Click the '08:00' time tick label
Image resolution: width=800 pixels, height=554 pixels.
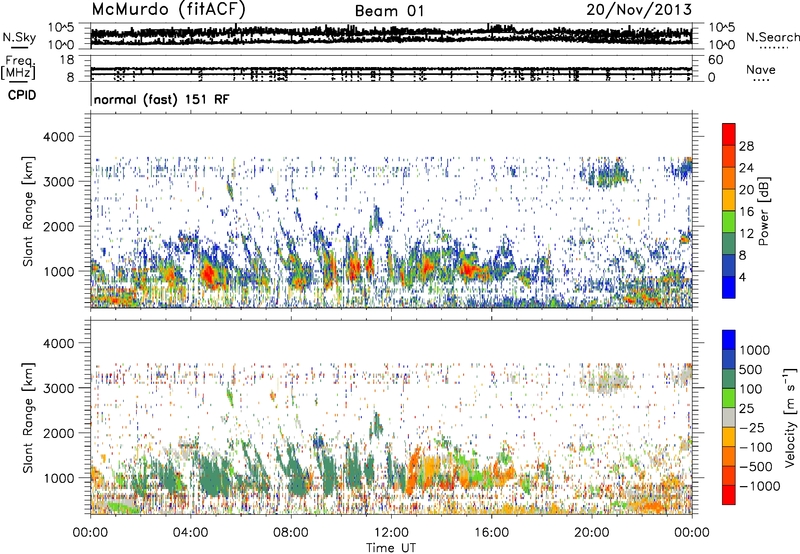(x=291, y=533)
